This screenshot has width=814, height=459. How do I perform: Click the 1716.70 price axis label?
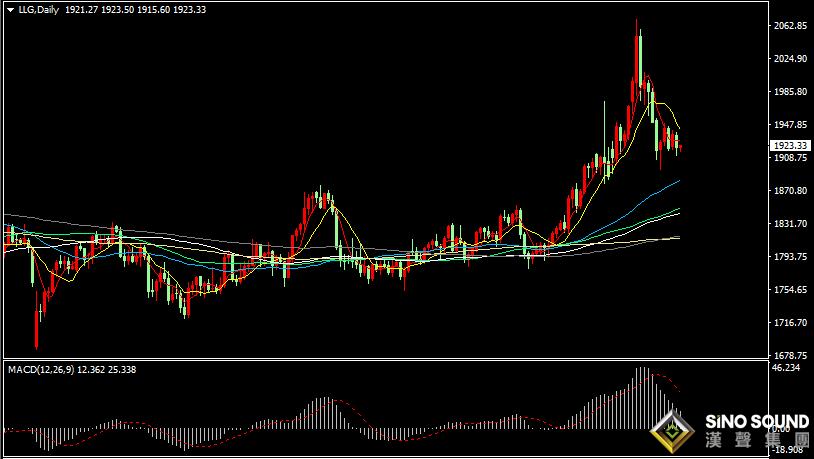click(790, 323)
